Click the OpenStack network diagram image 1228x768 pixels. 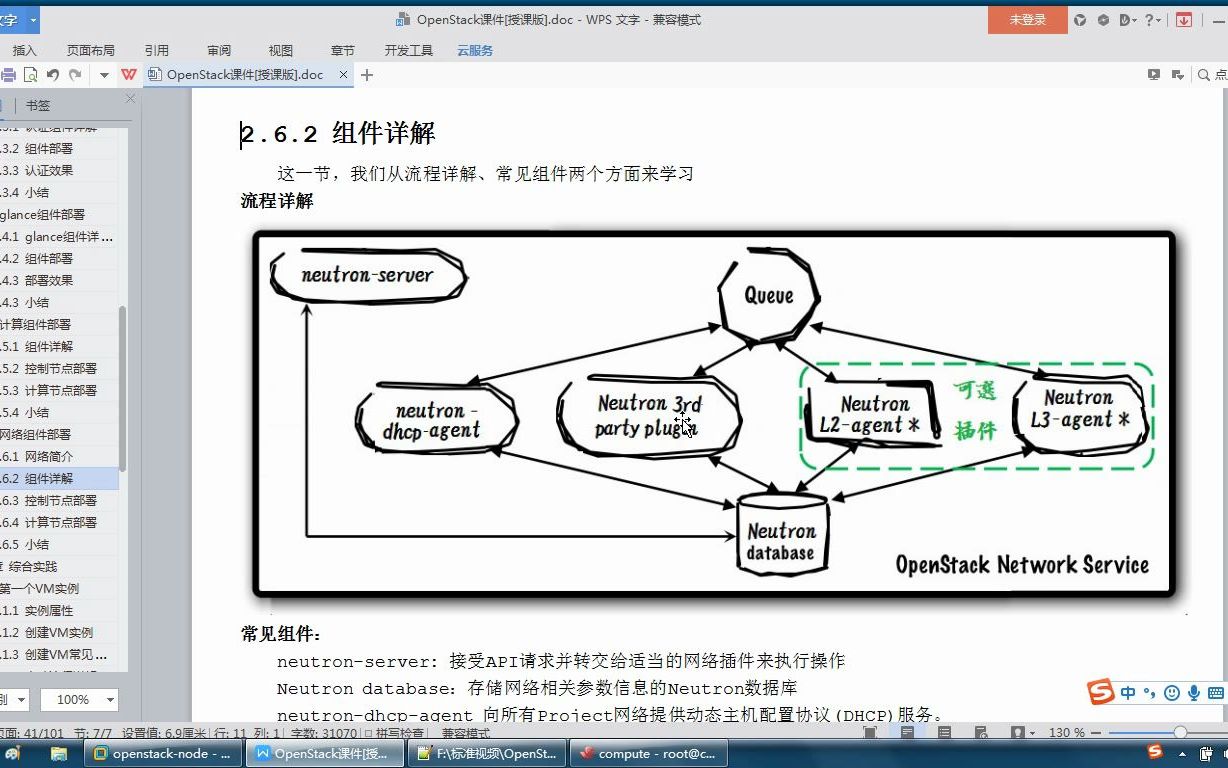coord(713,413)
